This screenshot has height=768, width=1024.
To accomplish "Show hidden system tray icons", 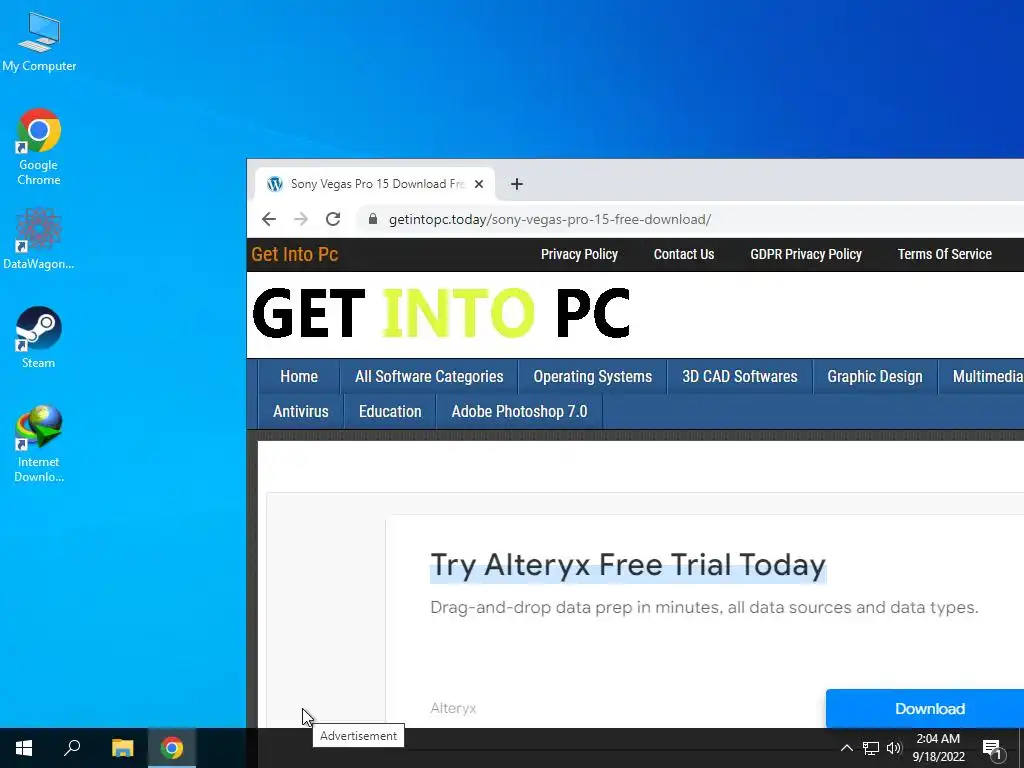I will point(846,748).
